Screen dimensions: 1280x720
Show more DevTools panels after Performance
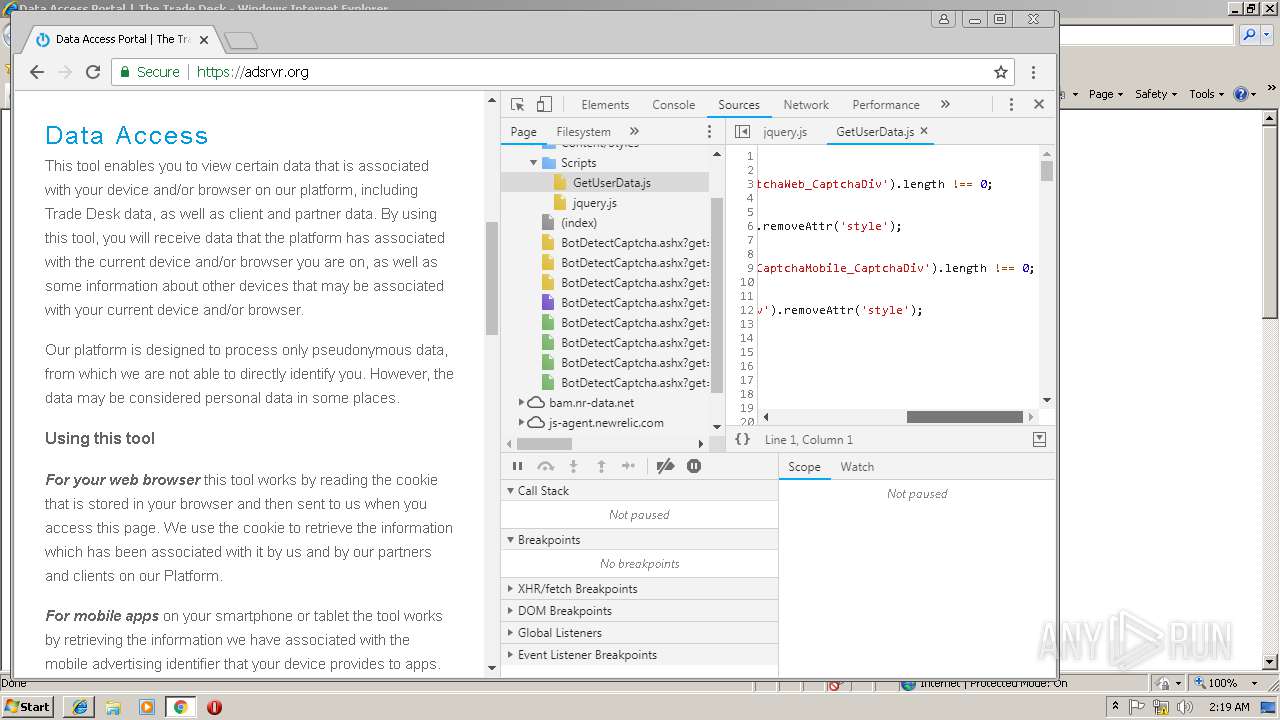(945, 104)
